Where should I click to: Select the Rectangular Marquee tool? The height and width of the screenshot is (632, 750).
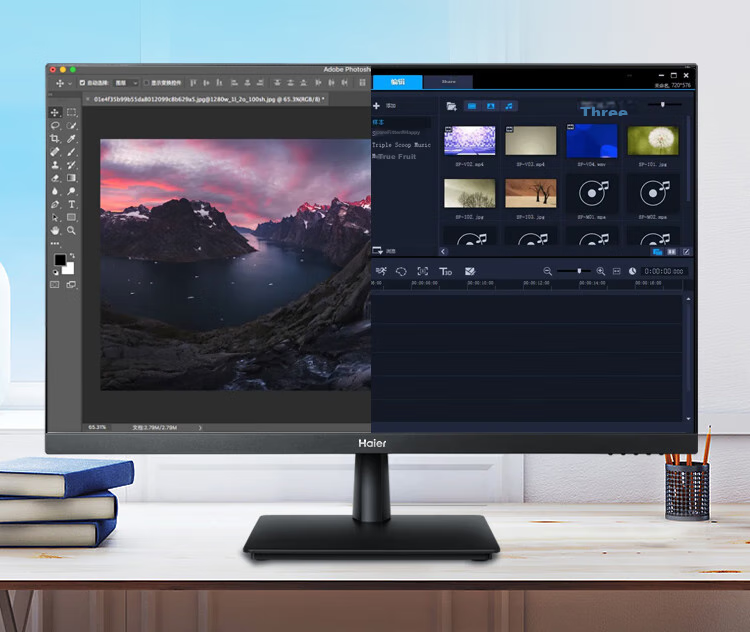coord(71,112)
